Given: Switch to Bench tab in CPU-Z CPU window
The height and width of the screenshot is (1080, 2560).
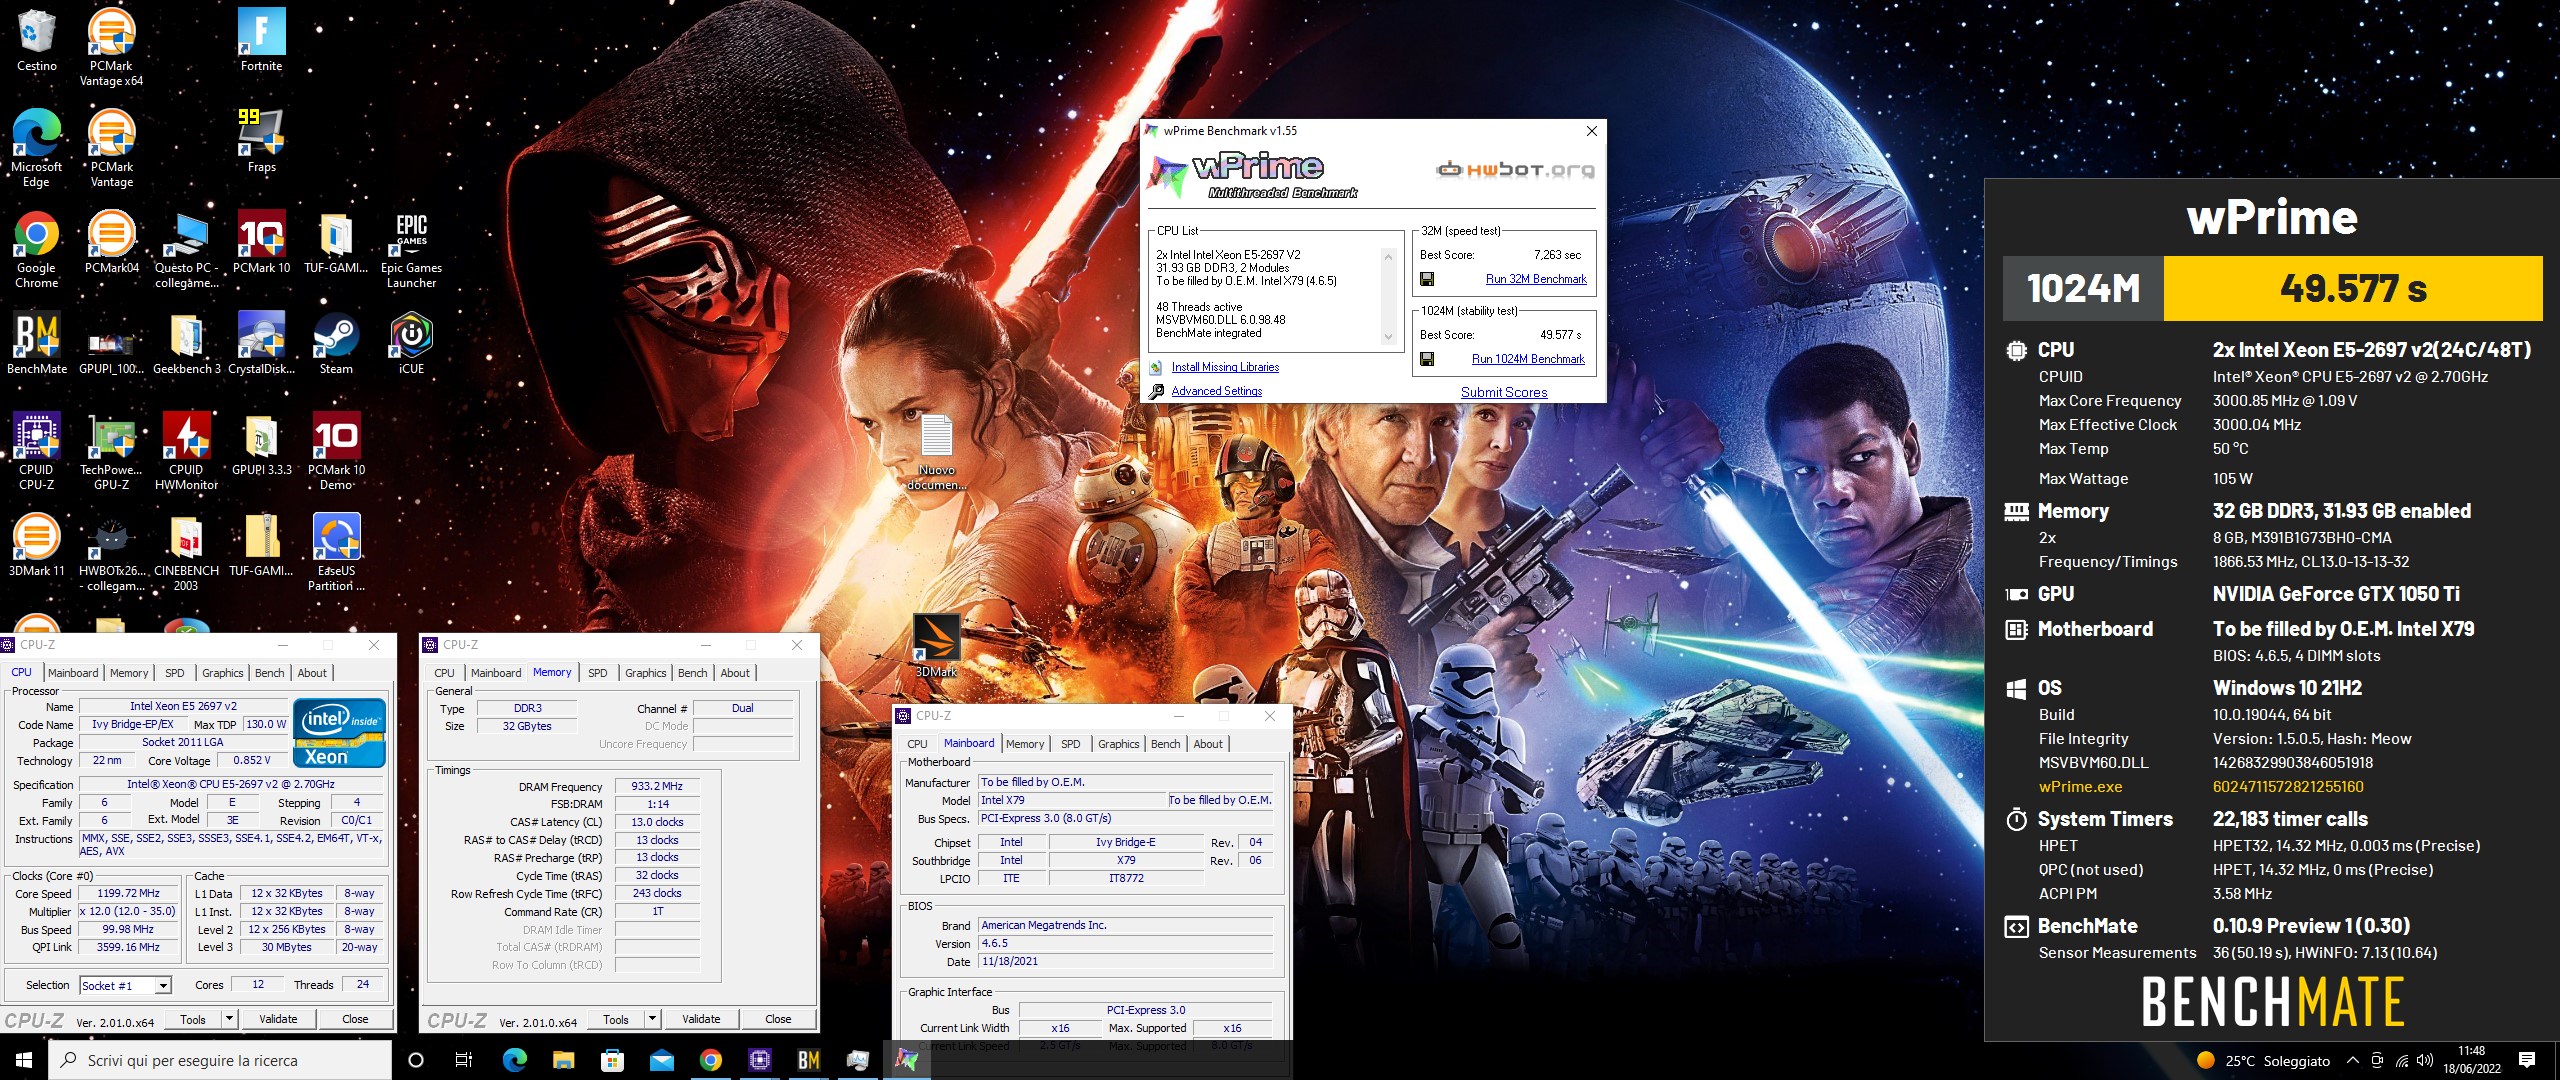Looking at the screenshot, I should (269, 673).
